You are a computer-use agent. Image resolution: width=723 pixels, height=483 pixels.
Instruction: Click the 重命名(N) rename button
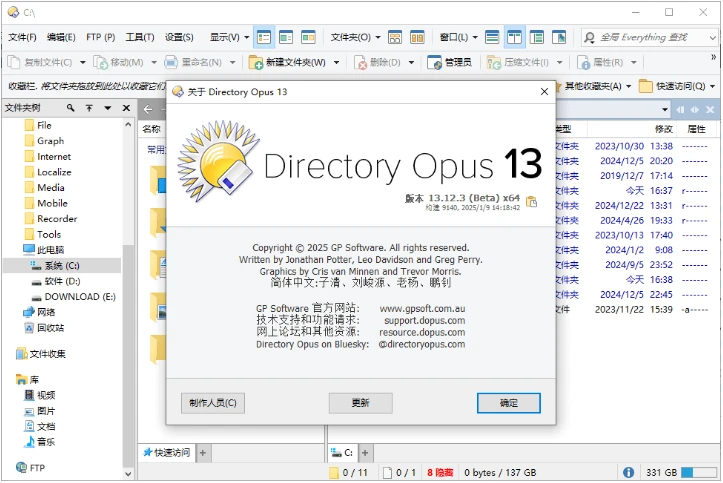(x=193, y=62)
